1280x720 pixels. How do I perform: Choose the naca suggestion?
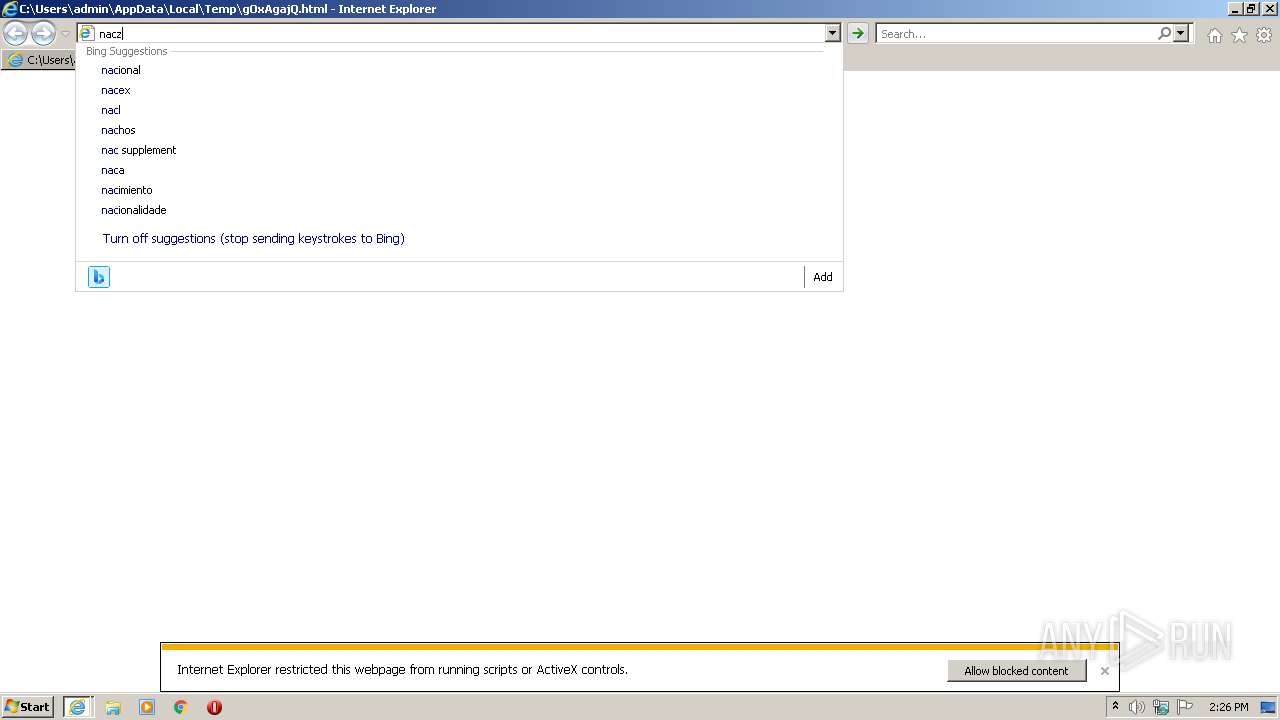tap(113, 170)
